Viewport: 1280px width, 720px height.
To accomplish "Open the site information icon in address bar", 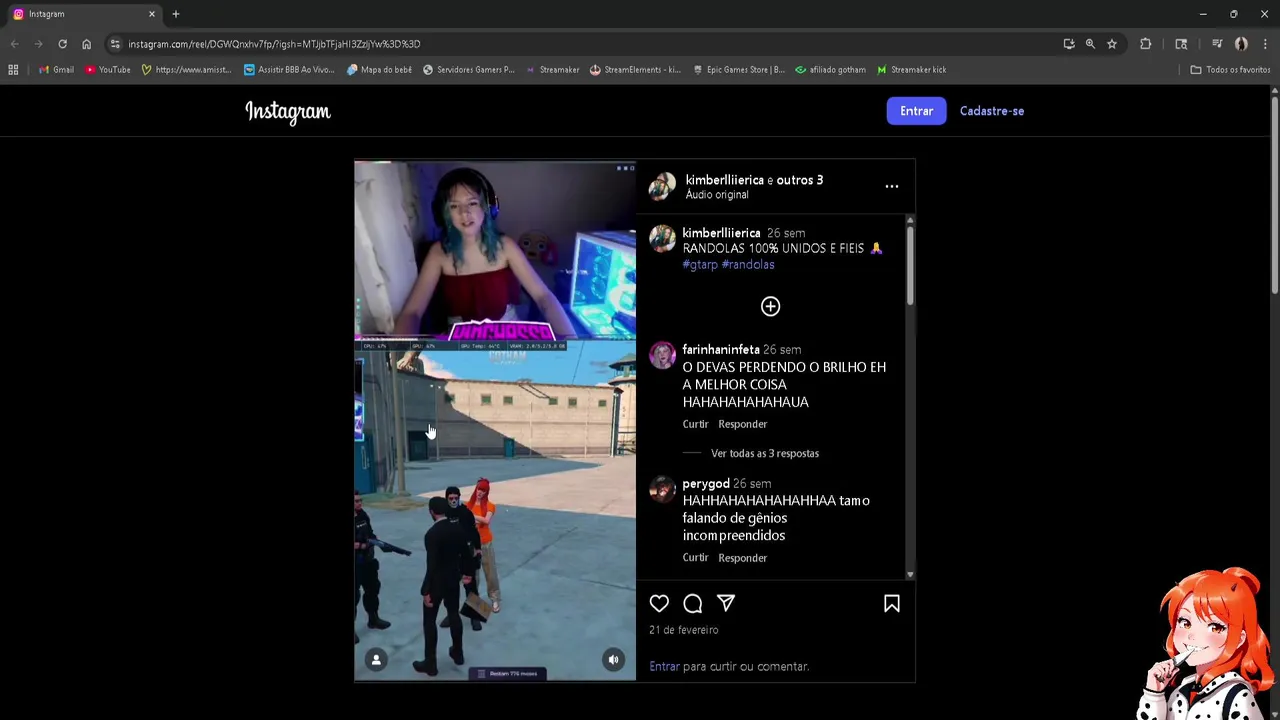I will pyautogui.click(x=115, y=44).
